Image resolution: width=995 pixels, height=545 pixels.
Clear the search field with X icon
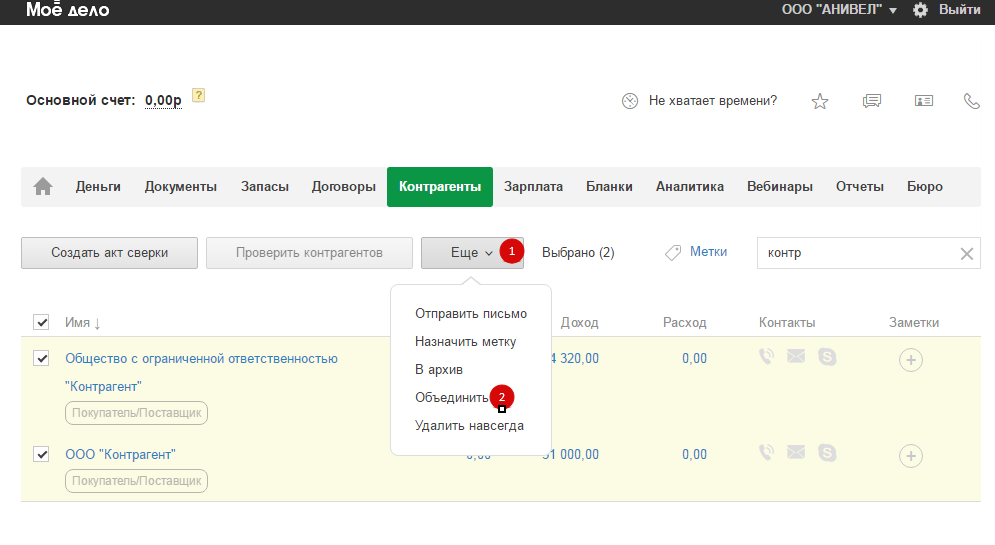(967, 254)
